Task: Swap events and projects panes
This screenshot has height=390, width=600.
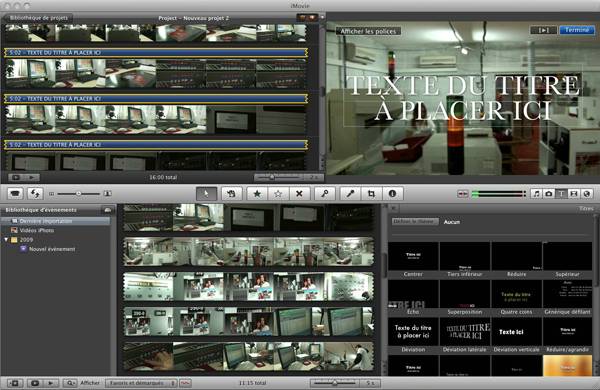Action: [x=35, y=194]
